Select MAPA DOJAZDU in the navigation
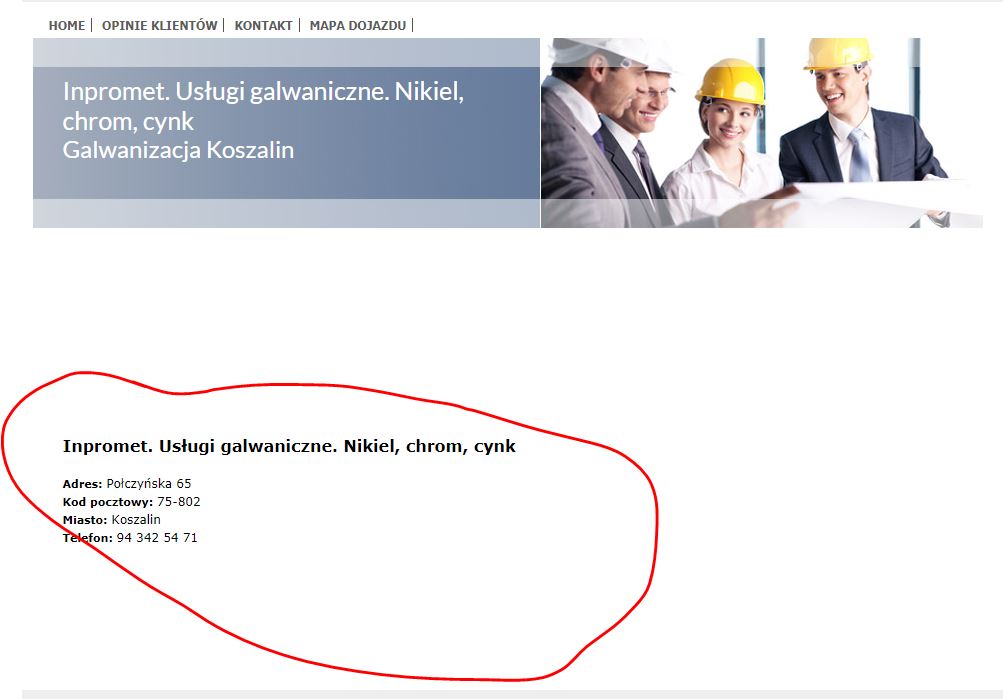The image size is (1003, 699). click(357, 25)
